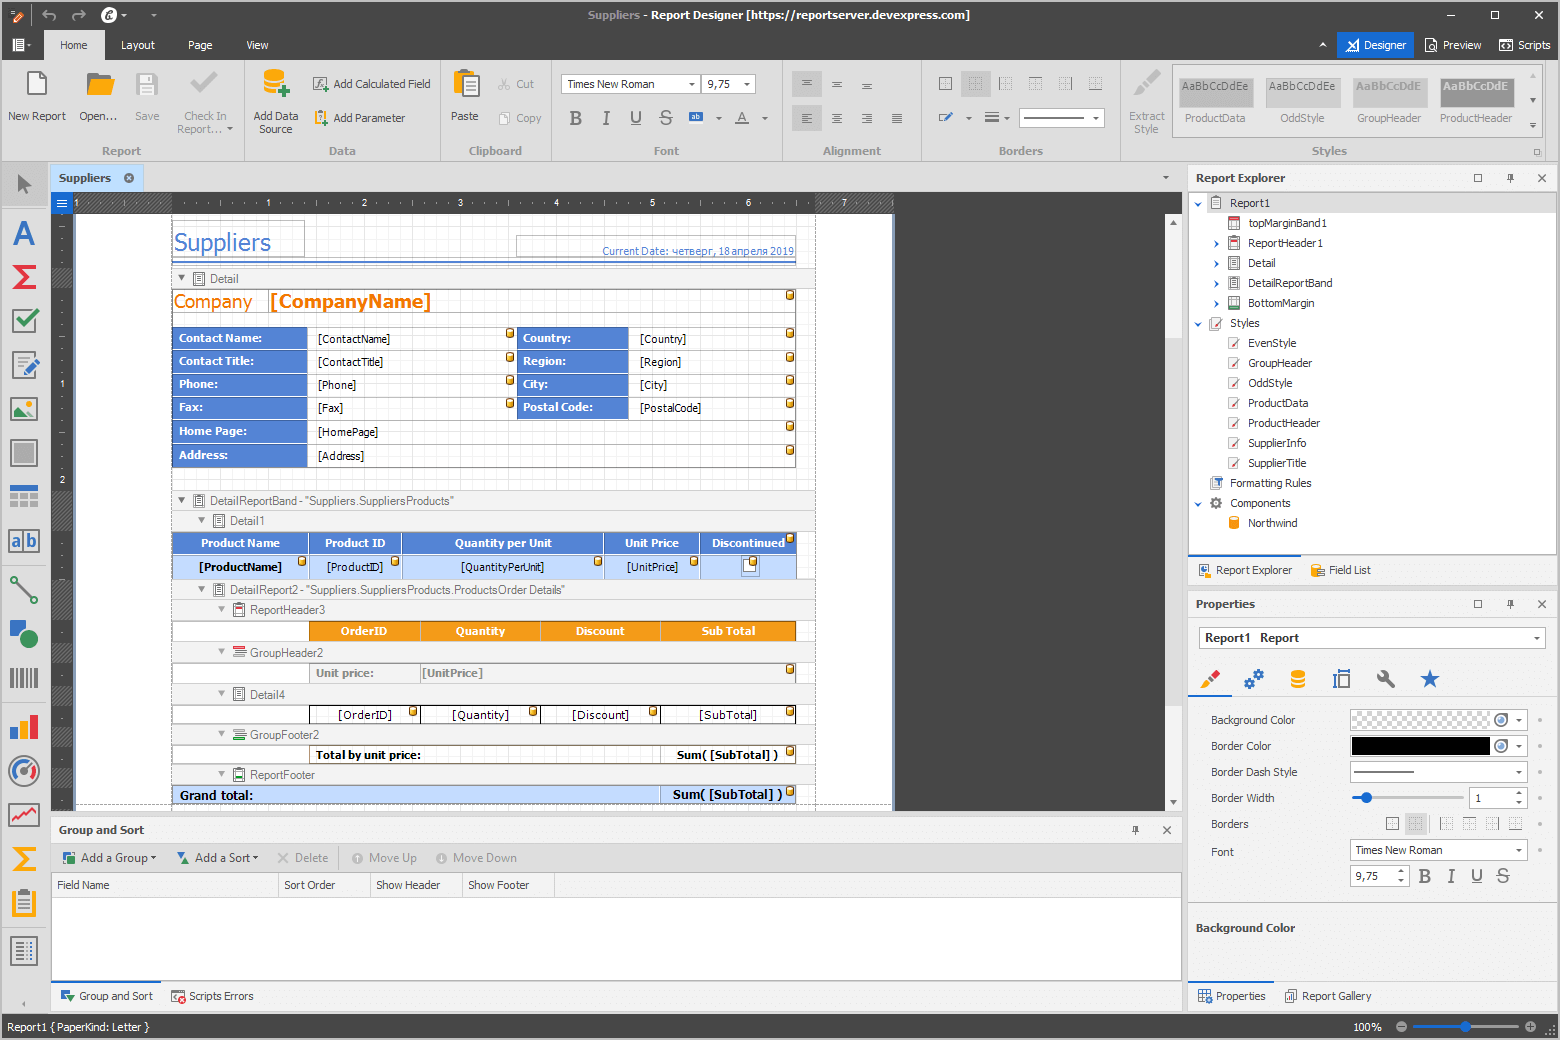Image resolution: width=1560 pixels, height=1040 pixels.
Task: Select the Label control in the toolbox
Action: (x=24, y=233)
